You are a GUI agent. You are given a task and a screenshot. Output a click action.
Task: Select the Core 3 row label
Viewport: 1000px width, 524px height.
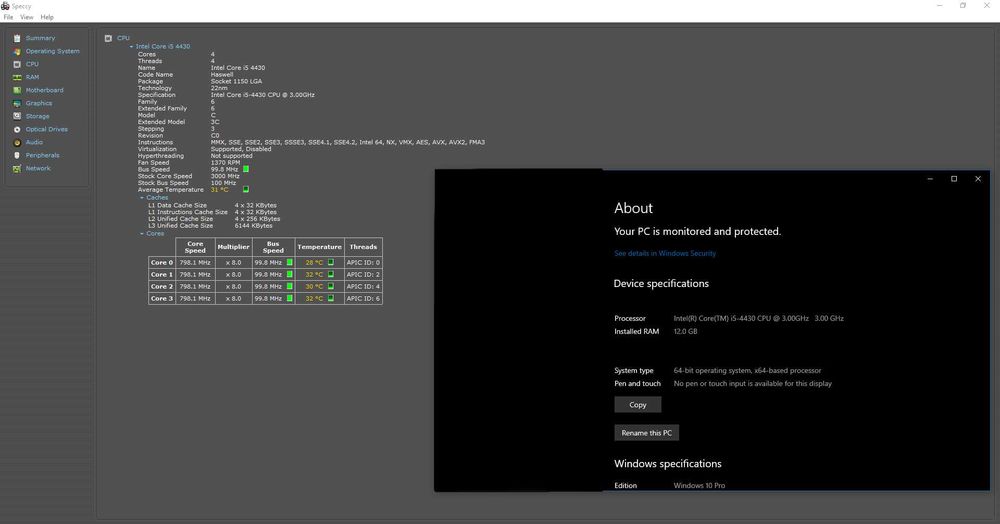coord(162,298)
